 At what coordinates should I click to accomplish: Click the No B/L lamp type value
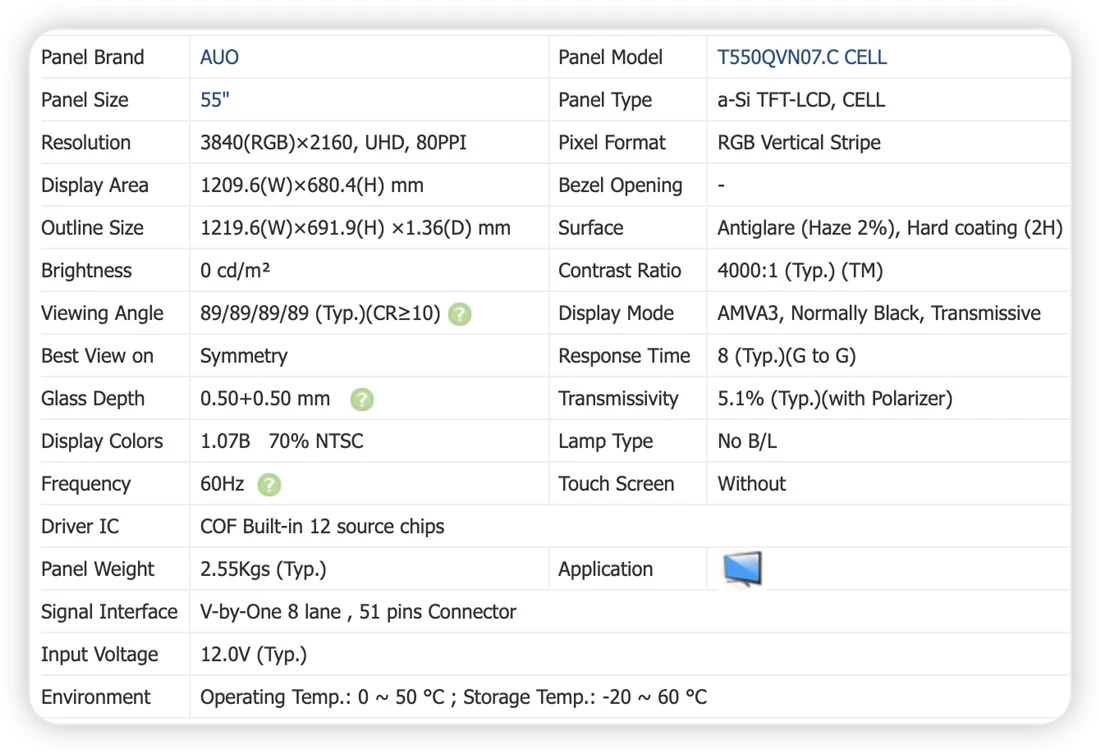(x=747, y=441)
